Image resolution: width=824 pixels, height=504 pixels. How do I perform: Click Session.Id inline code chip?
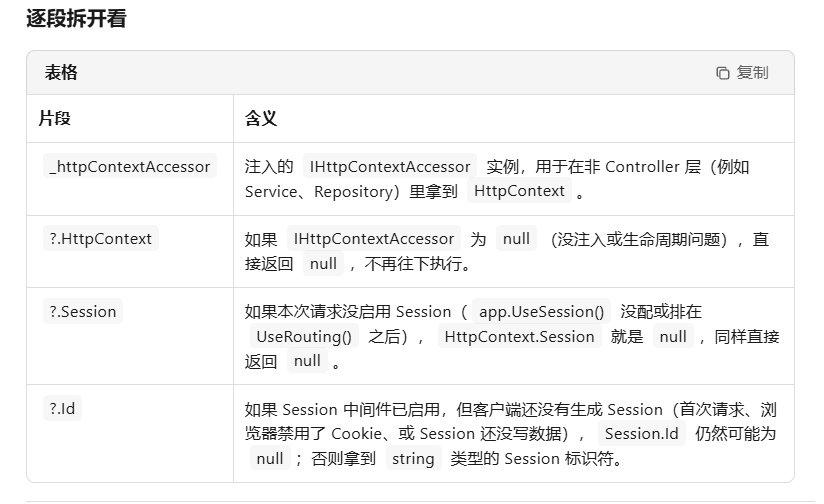click(x=642, y=434)
